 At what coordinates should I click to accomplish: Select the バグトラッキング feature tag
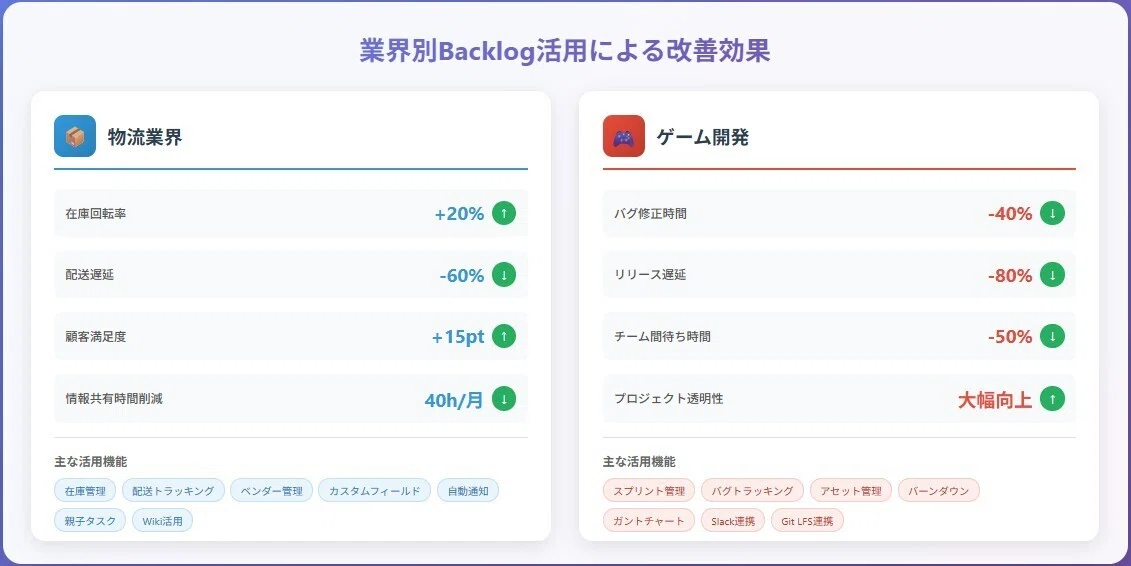point(752,491)
